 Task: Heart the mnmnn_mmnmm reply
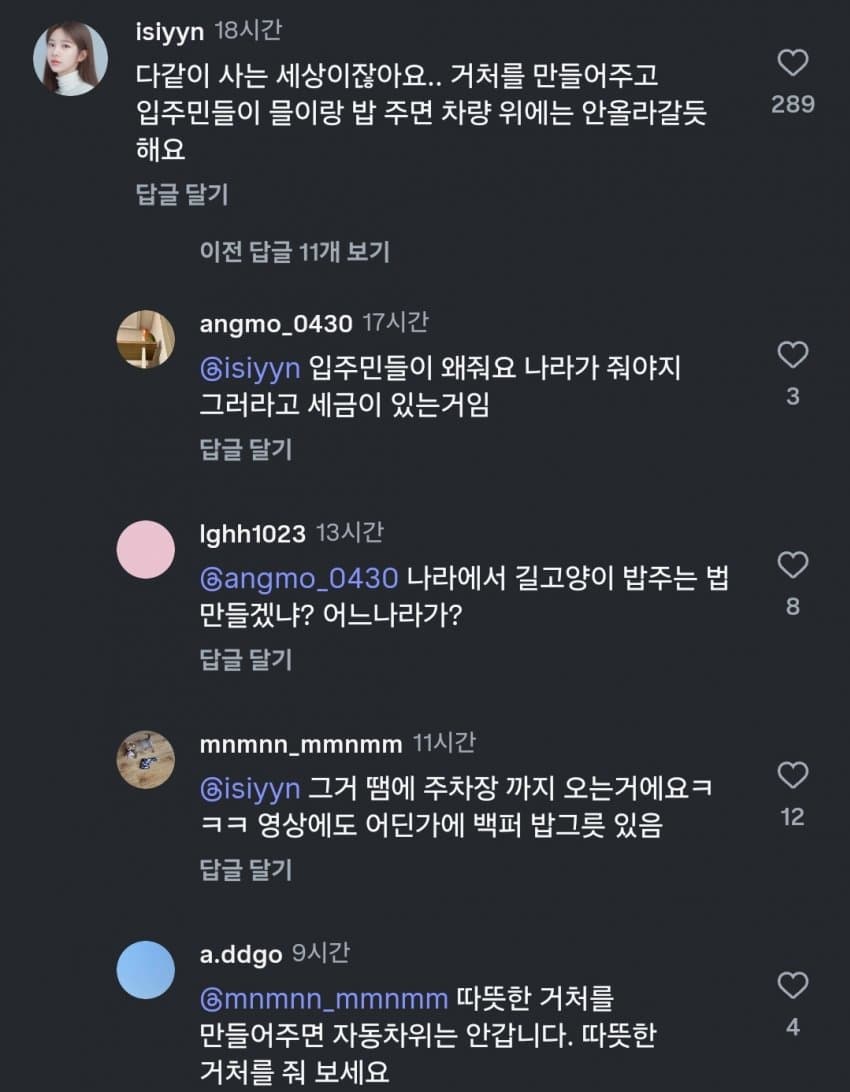pos(793,775)
